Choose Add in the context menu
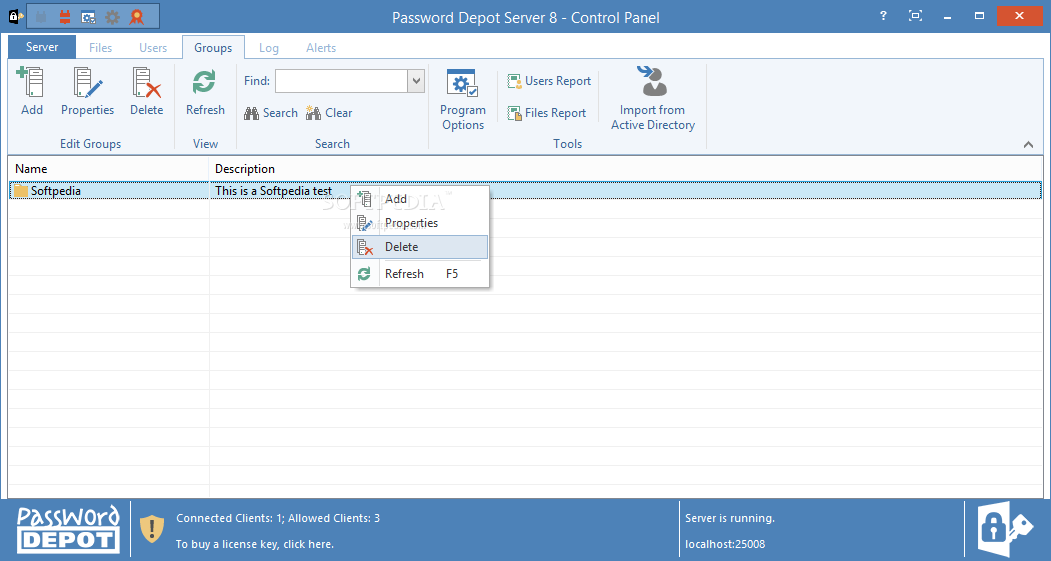The image size is (1051, 561). (420, 199)
